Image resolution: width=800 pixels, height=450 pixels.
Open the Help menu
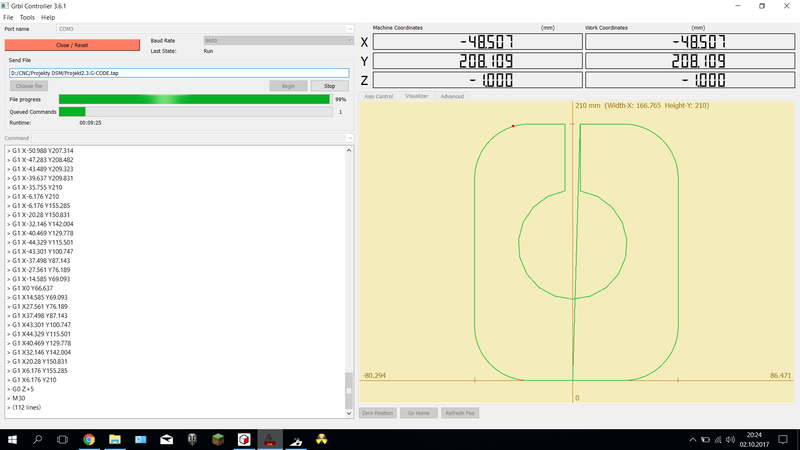48,17
